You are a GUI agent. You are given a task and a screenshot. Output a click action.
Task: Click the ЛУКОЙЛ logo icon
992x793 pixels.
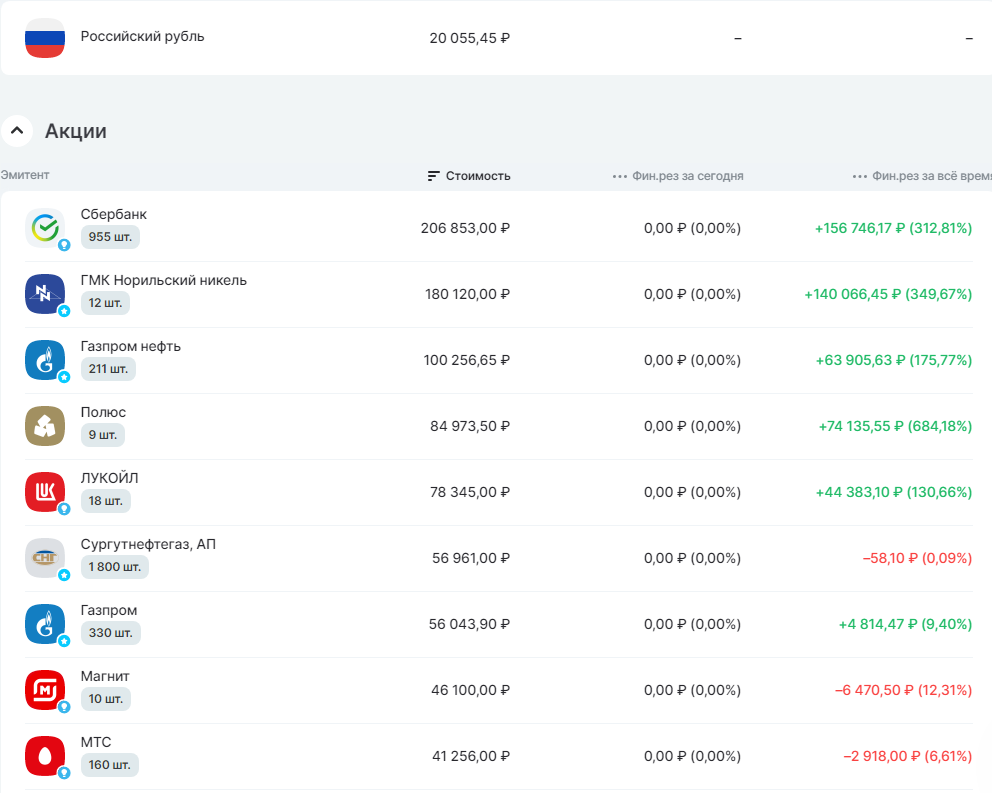[x=45, y=492]
